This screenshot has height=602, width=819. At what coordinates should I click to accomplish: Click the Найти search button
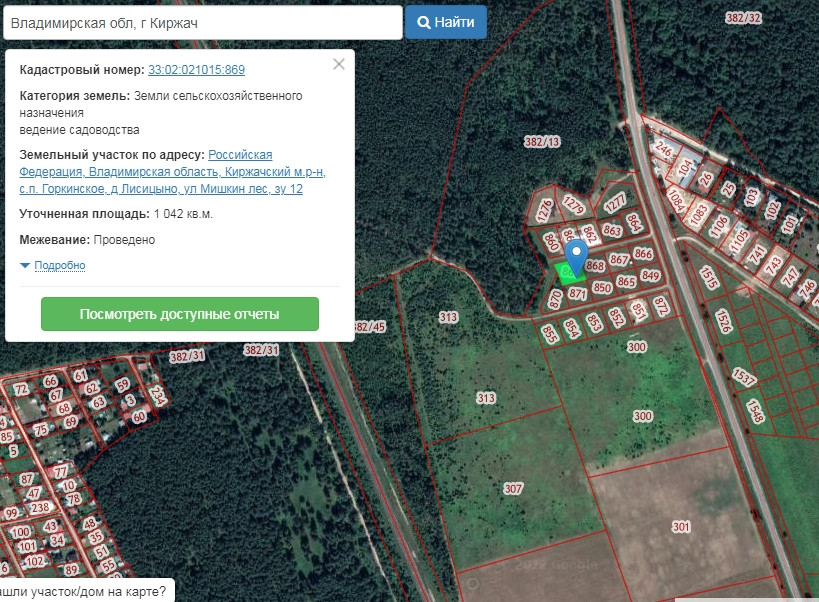pyautogui.click(x=446, y=22)
